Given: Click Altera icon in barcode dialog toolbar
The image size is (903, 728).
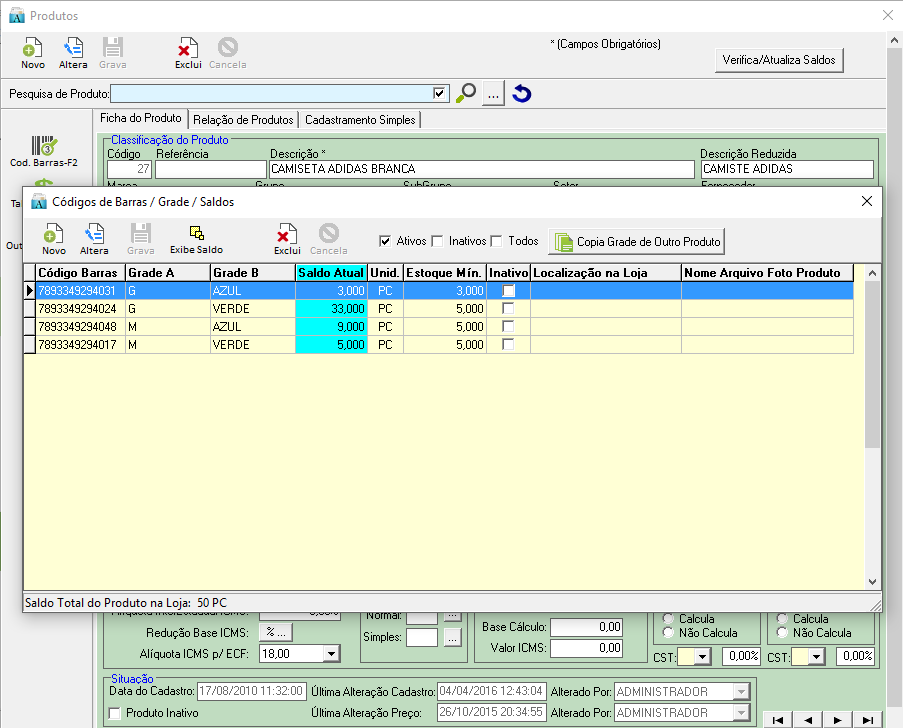Looking at the screenshot, I should pos(94,235).
